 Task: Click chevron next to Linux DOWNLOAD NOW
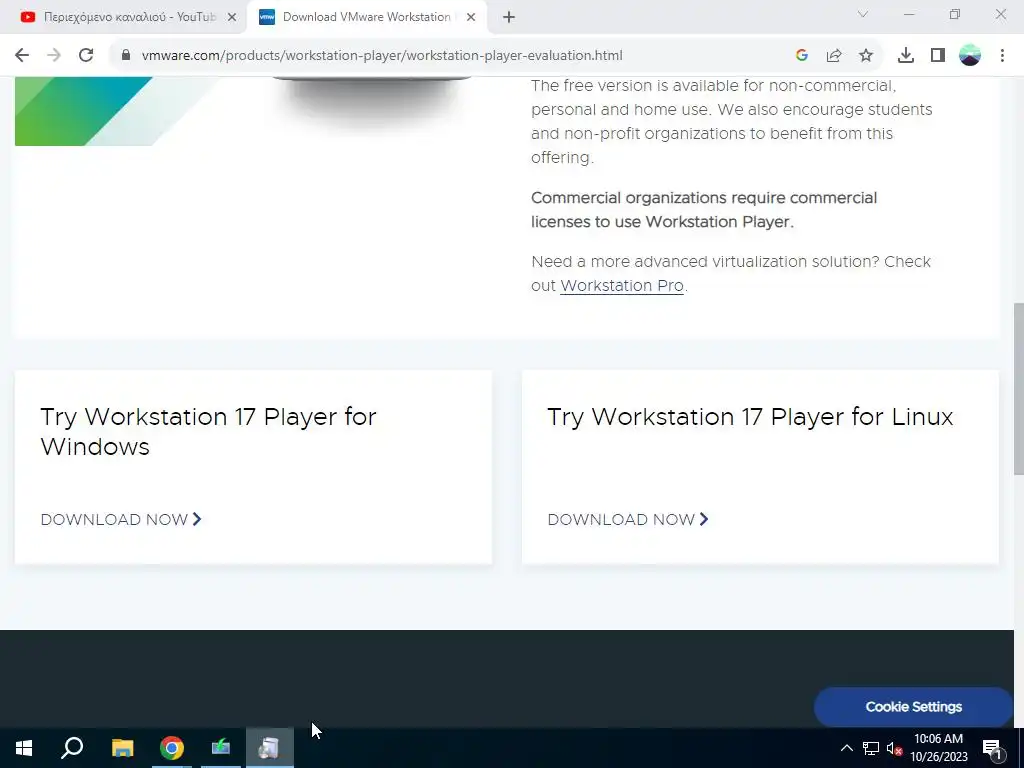[x=704, y=519]
